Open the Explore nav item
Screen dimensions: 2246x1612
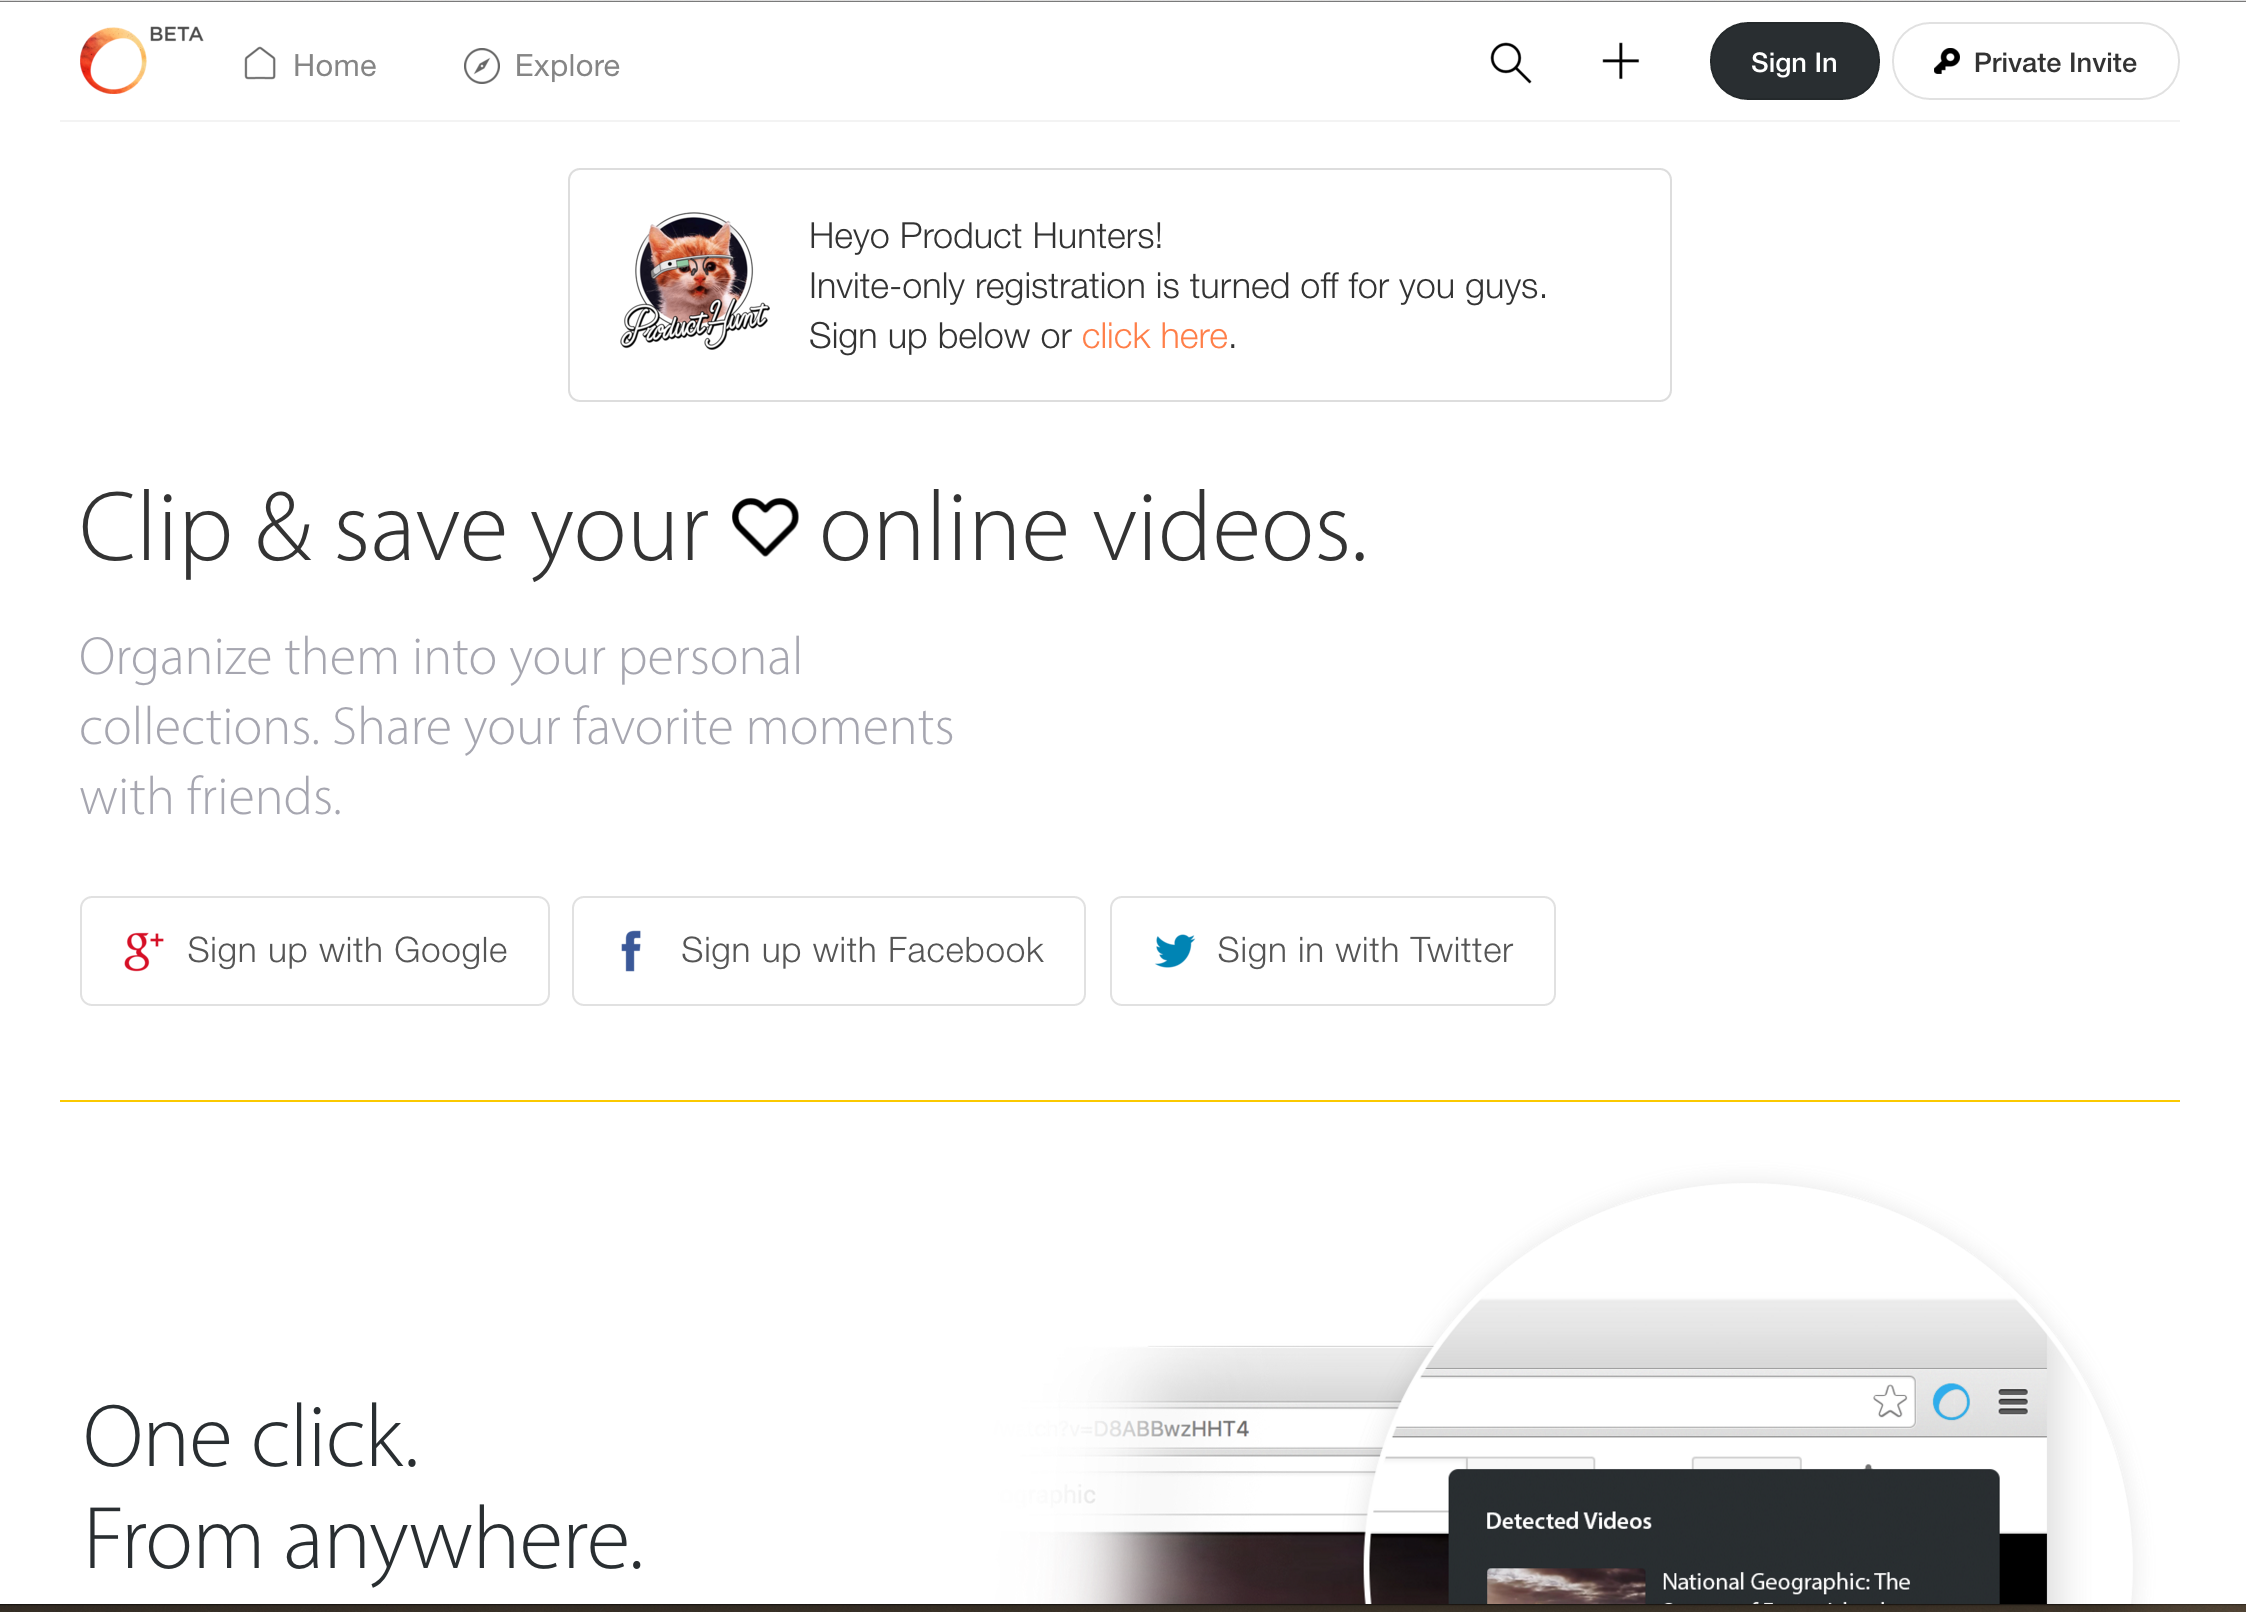[542, 65]
